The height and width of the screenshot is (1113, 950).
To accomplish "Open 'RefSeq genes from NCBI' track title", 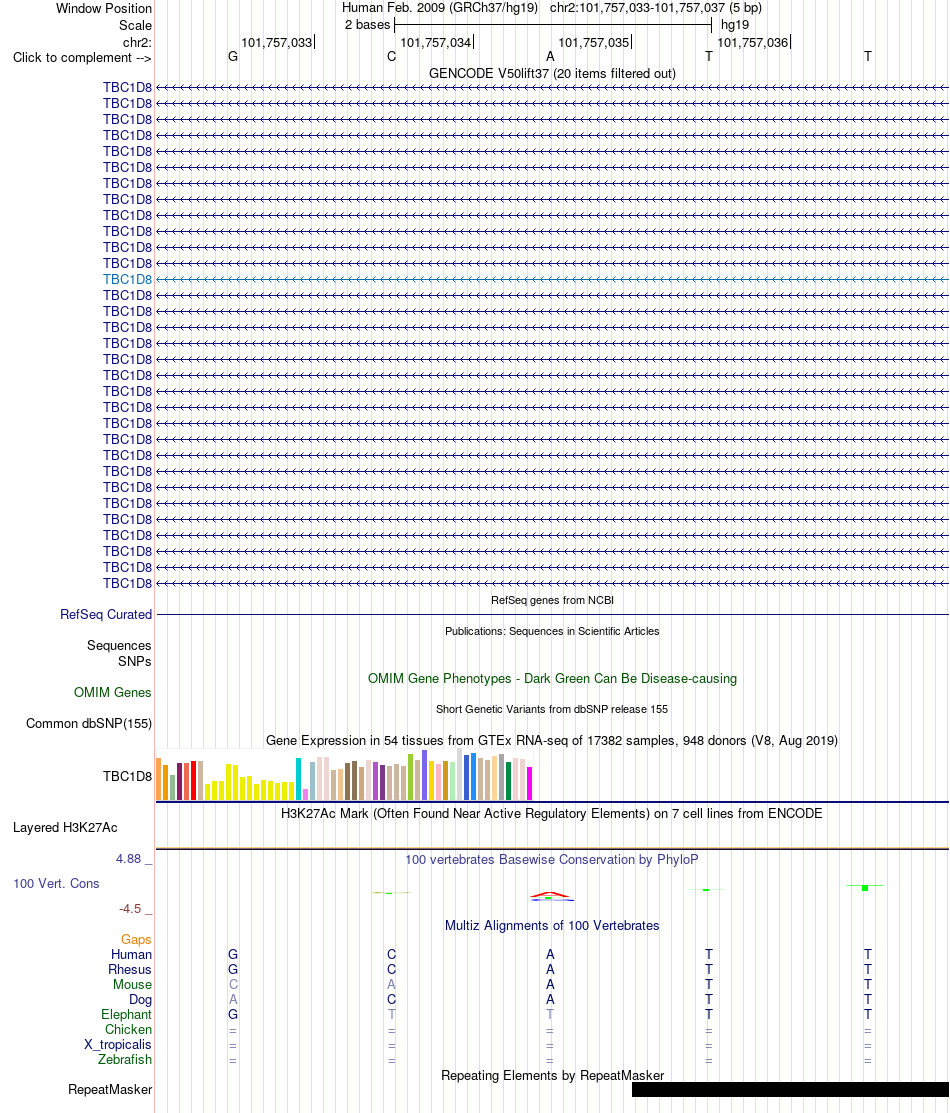I will pyautogui.click(x=552, y=600).
